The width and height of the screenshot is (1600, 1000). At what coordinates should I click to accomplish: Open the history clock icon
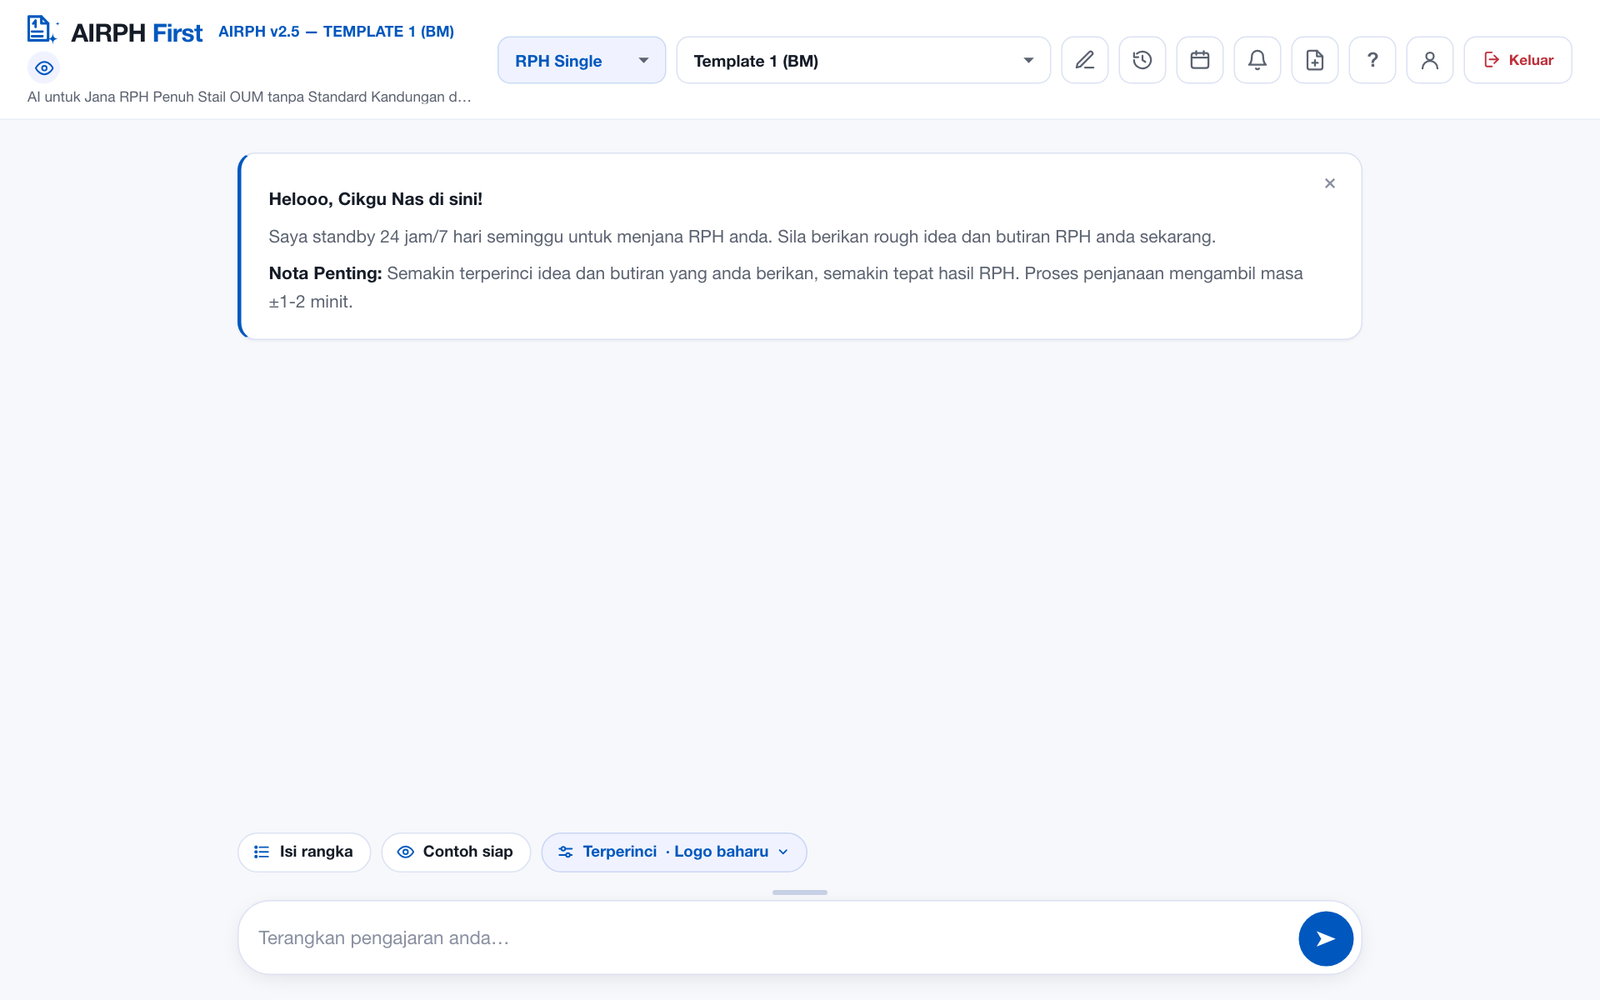pyautogui.click(x=1142, y=60)
